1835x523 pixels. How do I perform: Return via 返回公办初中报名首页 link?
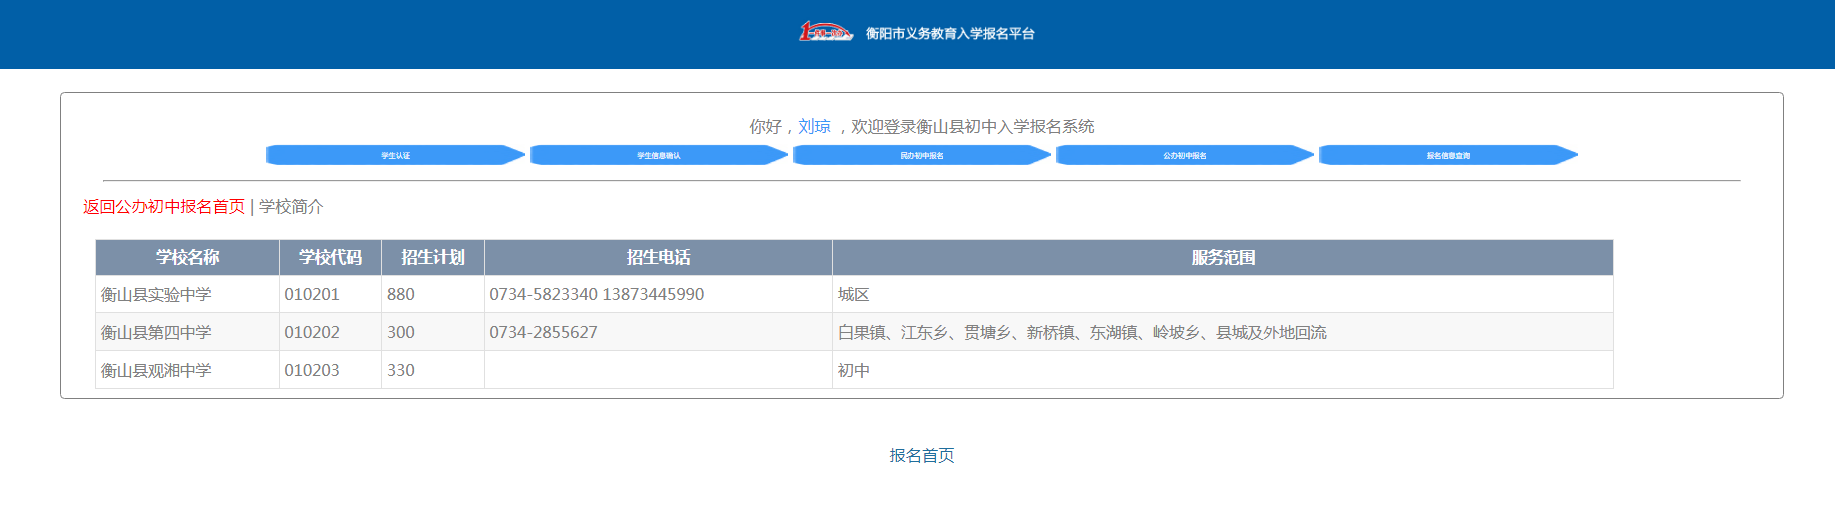click(164, 207)
